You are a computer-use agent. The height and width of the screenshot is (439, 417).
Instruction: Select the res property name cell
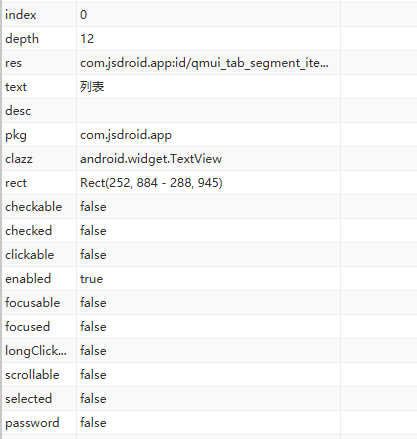pos(39,63)
